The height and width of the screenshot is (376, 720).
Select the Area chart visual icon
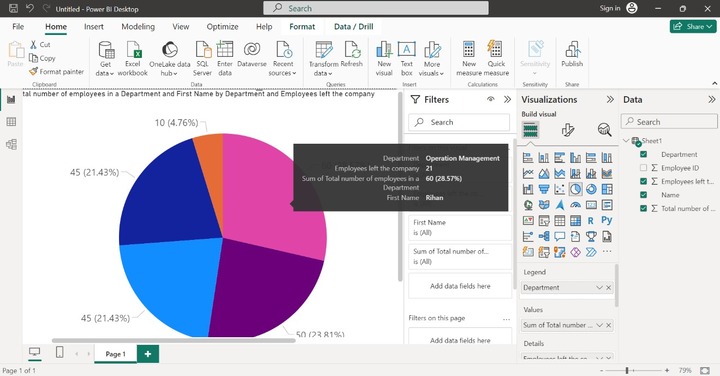pos(544,174)
